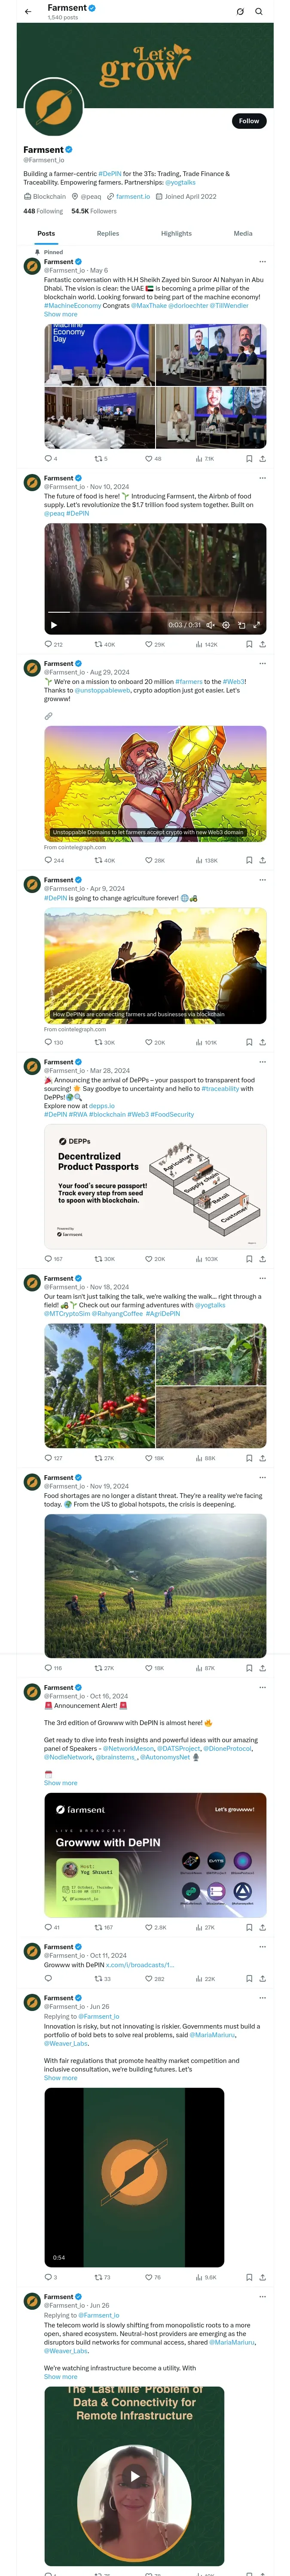
Task: Toggle Follow for Farmsent
Action: coord(248,121)
